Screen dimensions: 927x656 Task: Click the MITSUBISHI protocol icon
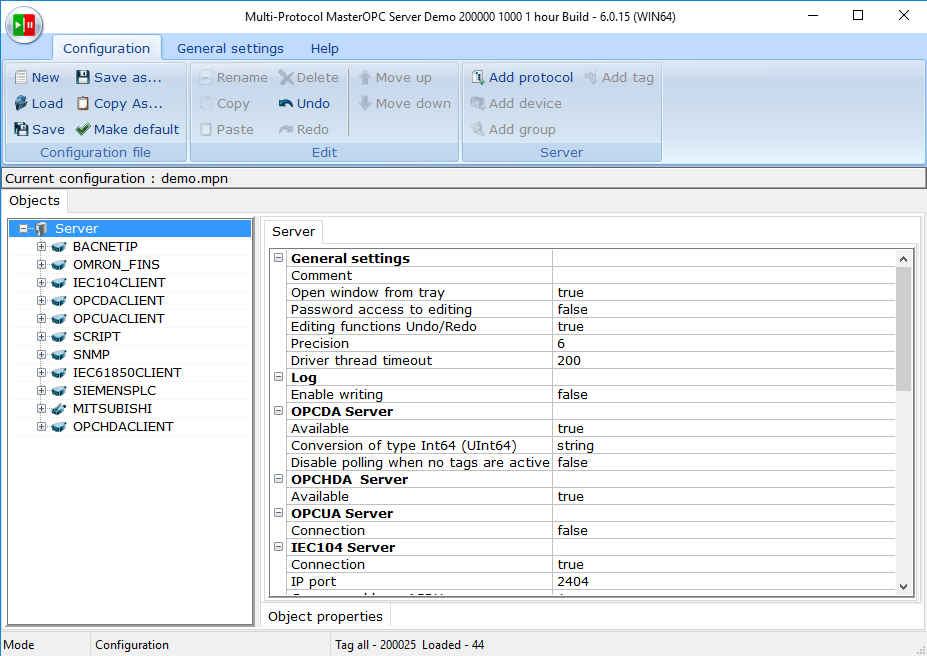click(59, 409)
